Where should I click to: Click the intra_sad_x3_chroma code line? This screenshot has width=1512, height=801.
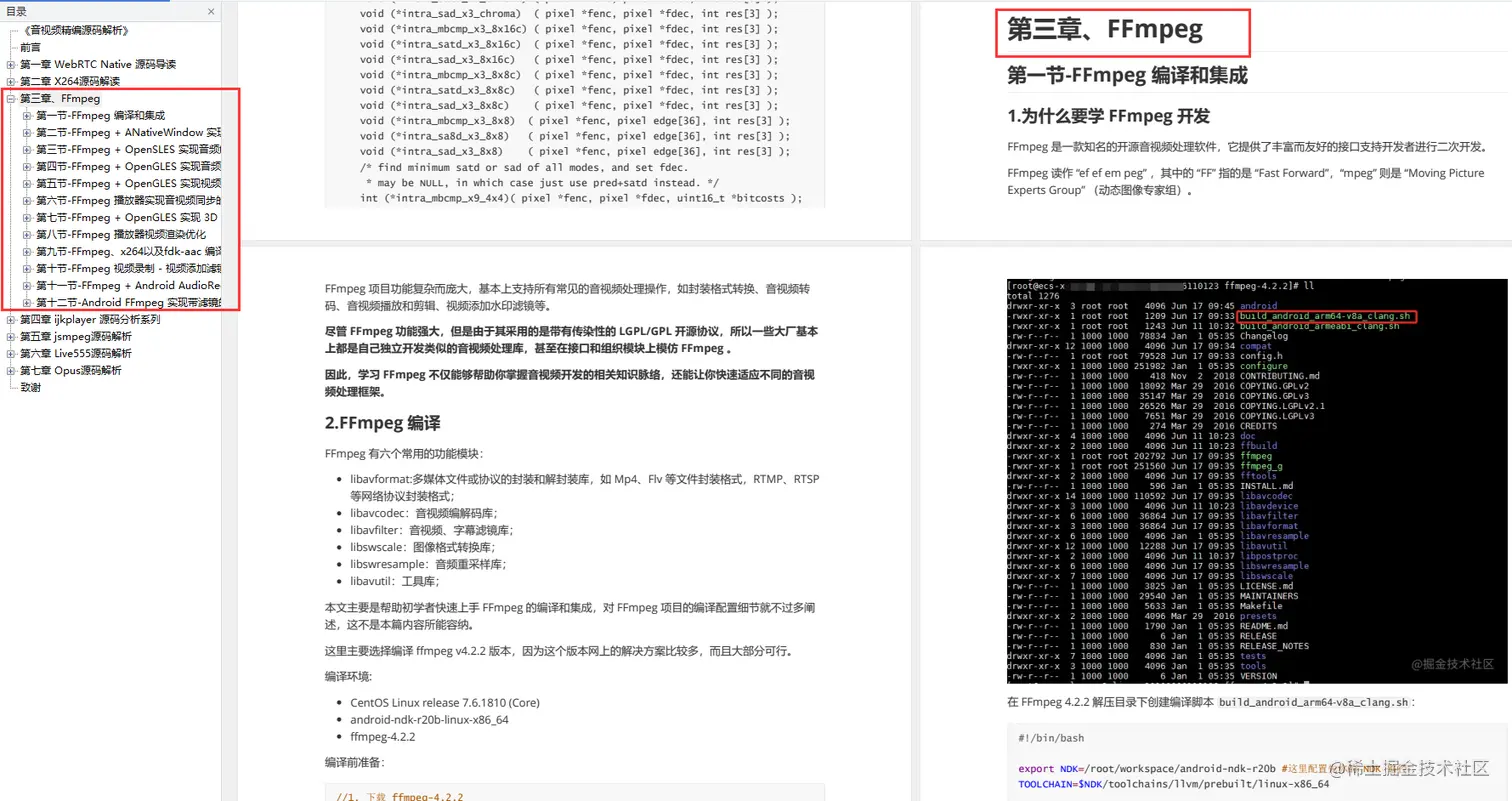click(x=568, y=13)
